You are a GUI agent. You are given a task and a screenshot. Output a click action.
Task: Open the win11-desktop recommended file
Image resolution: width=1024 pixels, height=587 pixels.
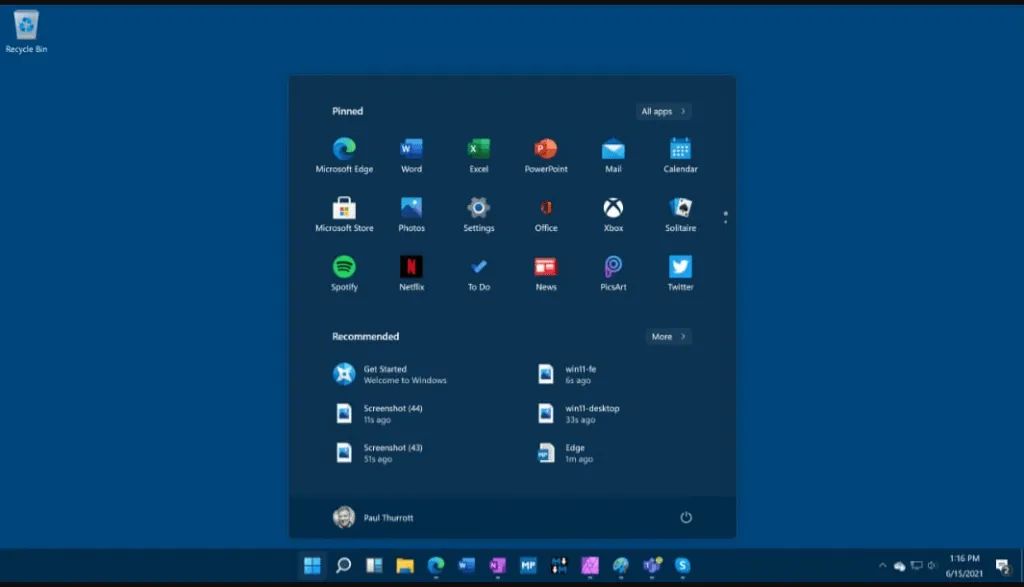tap(591, 413)
